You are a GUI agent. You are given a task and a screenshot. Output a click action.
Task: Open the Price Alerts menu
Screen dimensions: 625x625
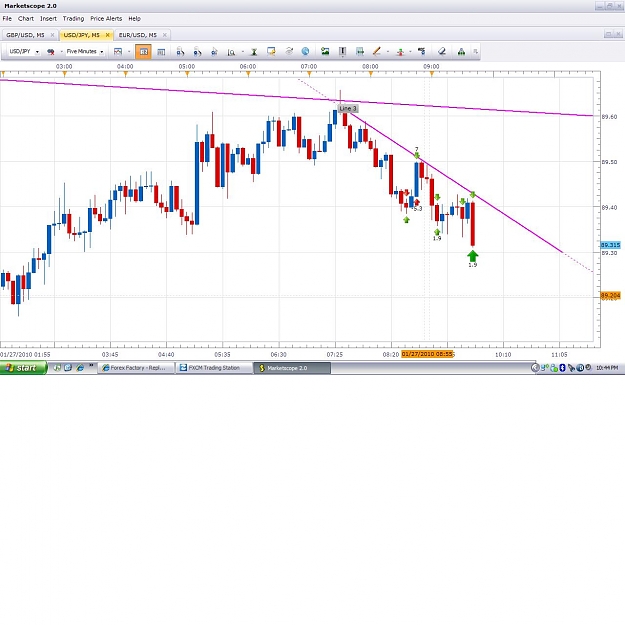tap(106, 18)
